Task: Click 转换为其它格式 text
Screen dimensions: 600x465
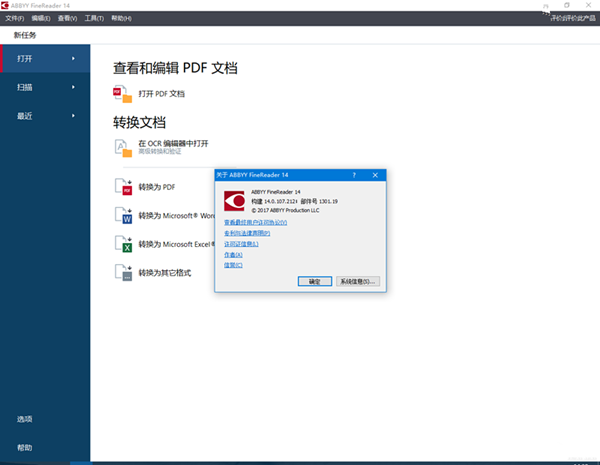Action: [x=165, y=272]
